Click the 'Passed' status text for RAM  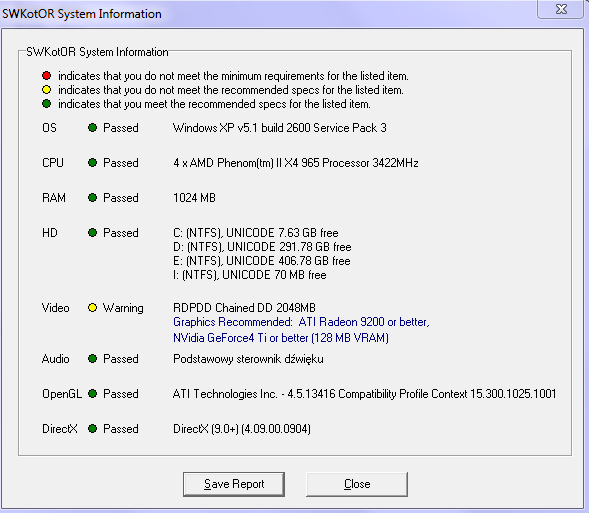(121, 198)
